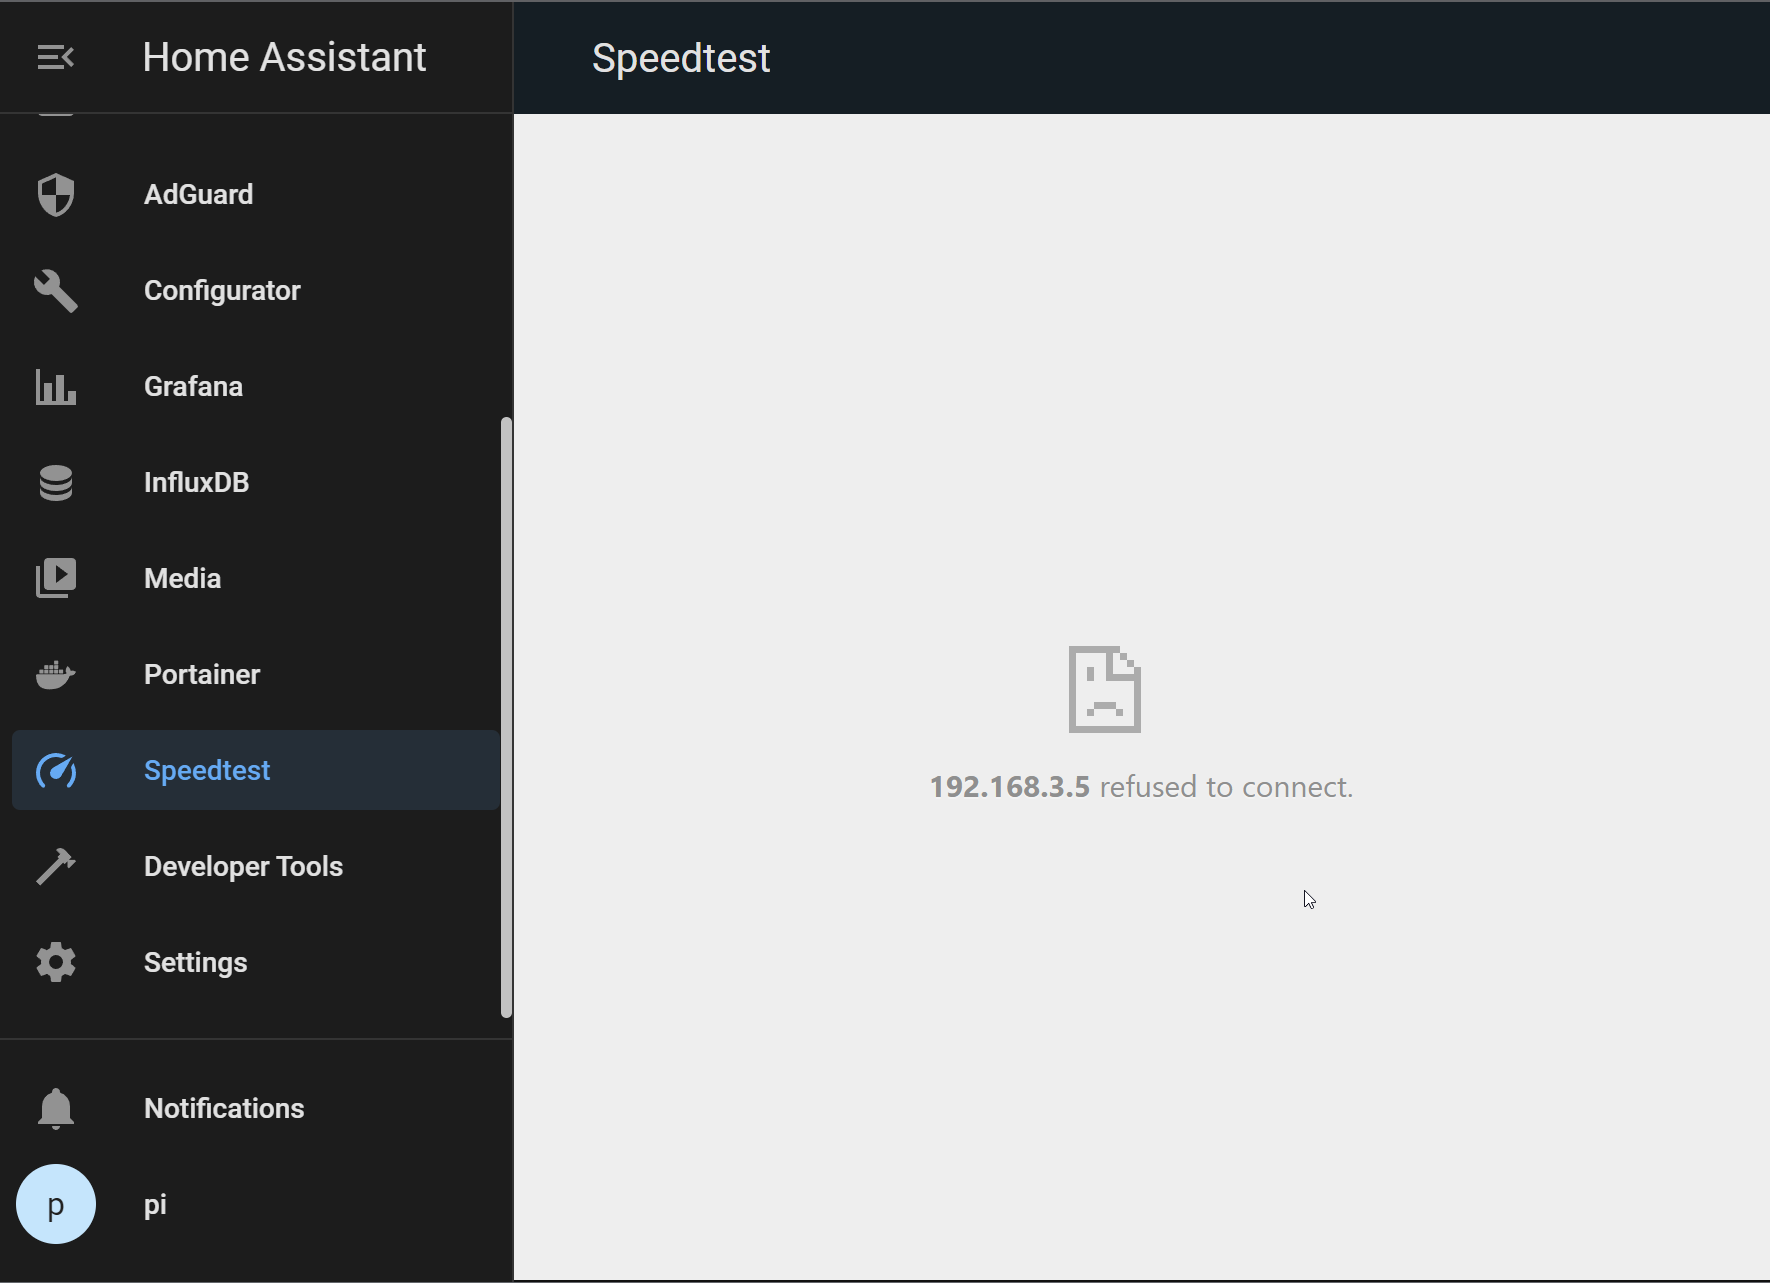Open the InfluxDB panel
Image resolution: width=1770 pixels, height=1283 pixels.
click(x=256, y=482)
